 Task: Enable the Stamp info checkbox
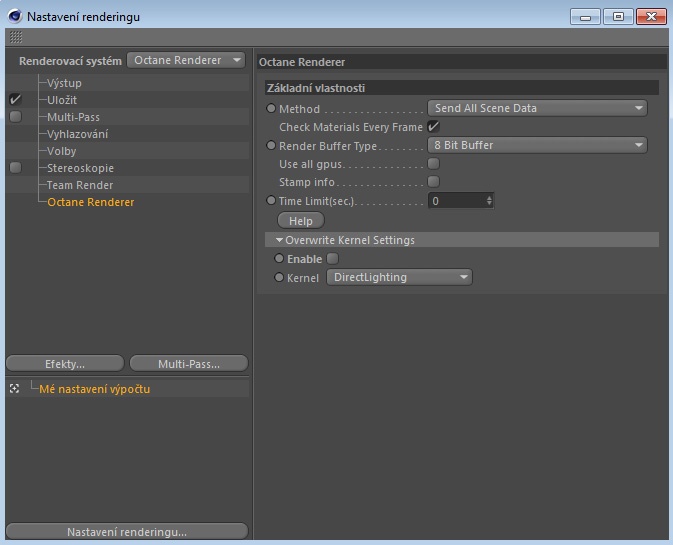tap(434, 182)
